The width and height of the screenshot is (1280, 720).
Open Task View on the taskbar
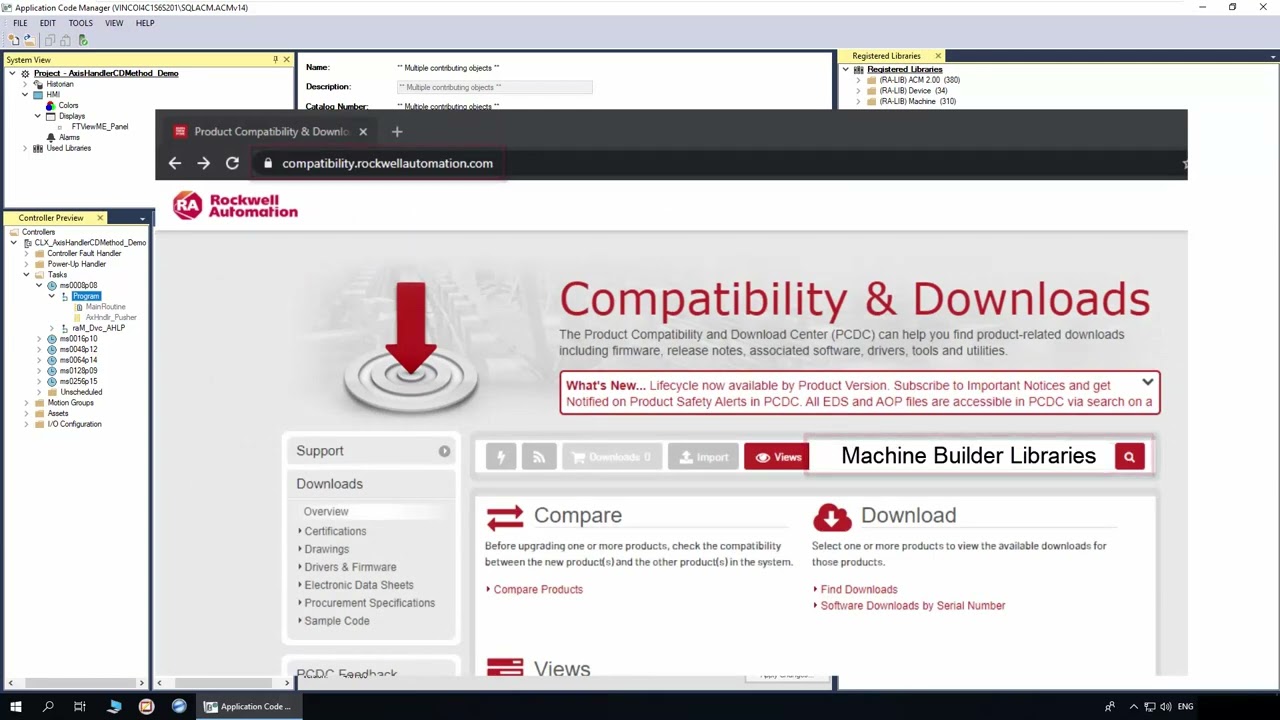[x=80, y=707]
